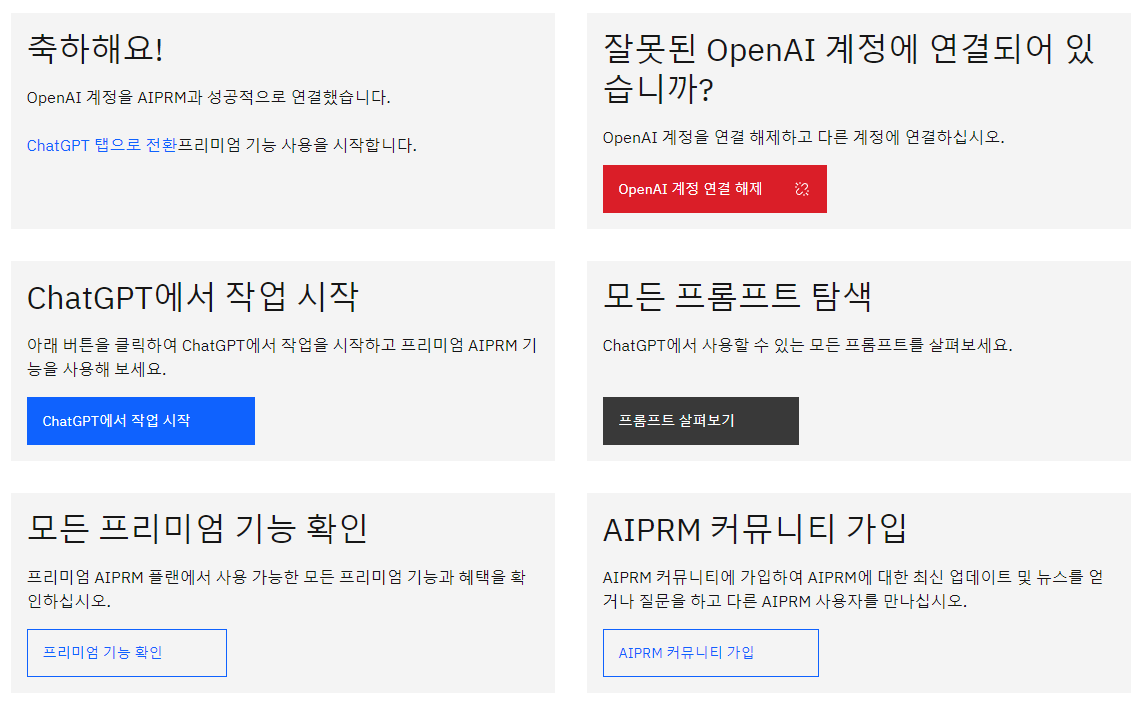Click the unlink icon on the red button
Viewport: 1139px width, 703px height.
tap(801, 189)
